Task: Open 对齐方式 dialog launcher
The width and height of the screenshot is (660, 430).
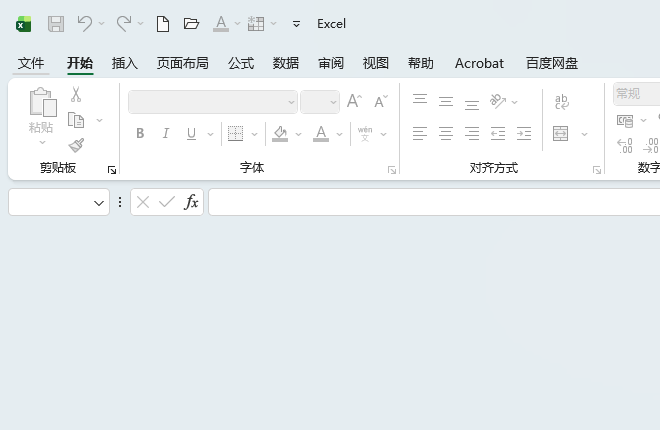Action: (596, 170)
